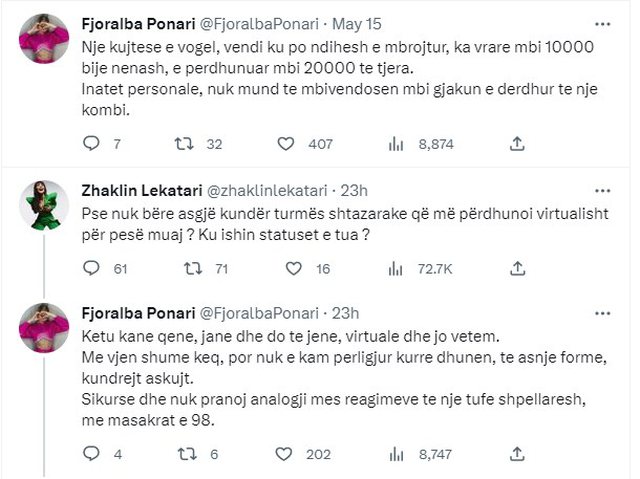The width and height of the screenshot is (640, 479).
Task: View analytics showing 72.7K views
Action: 396,268
